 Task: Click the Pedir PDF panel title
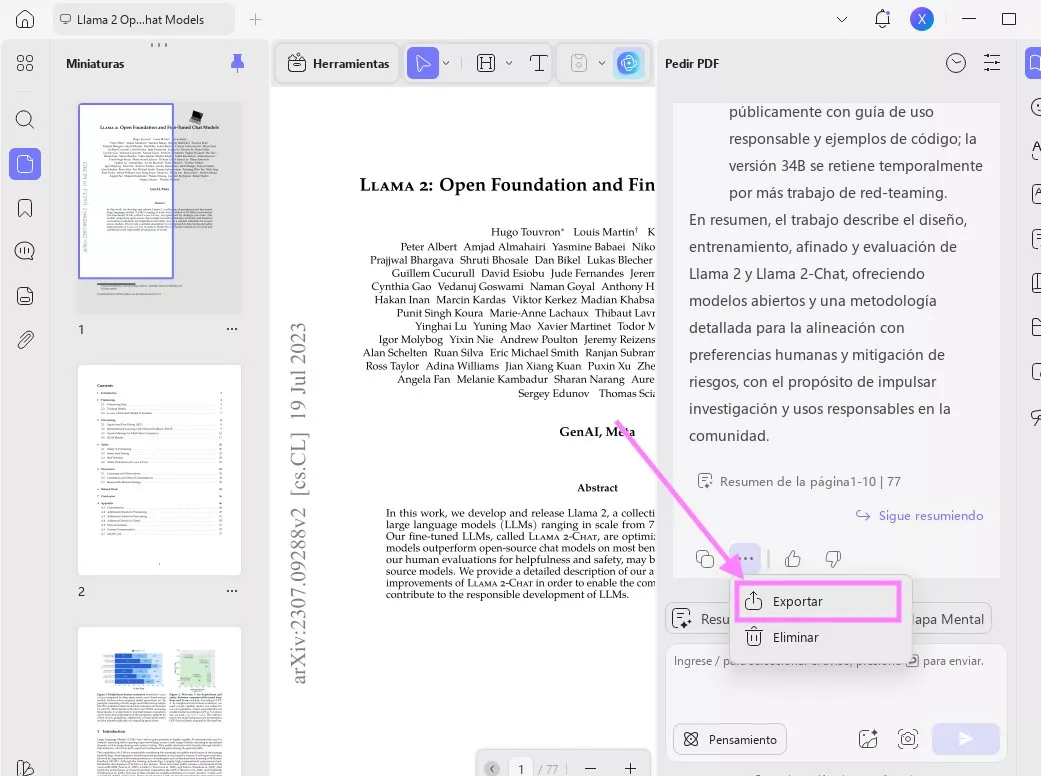click(x=692, y=64)
